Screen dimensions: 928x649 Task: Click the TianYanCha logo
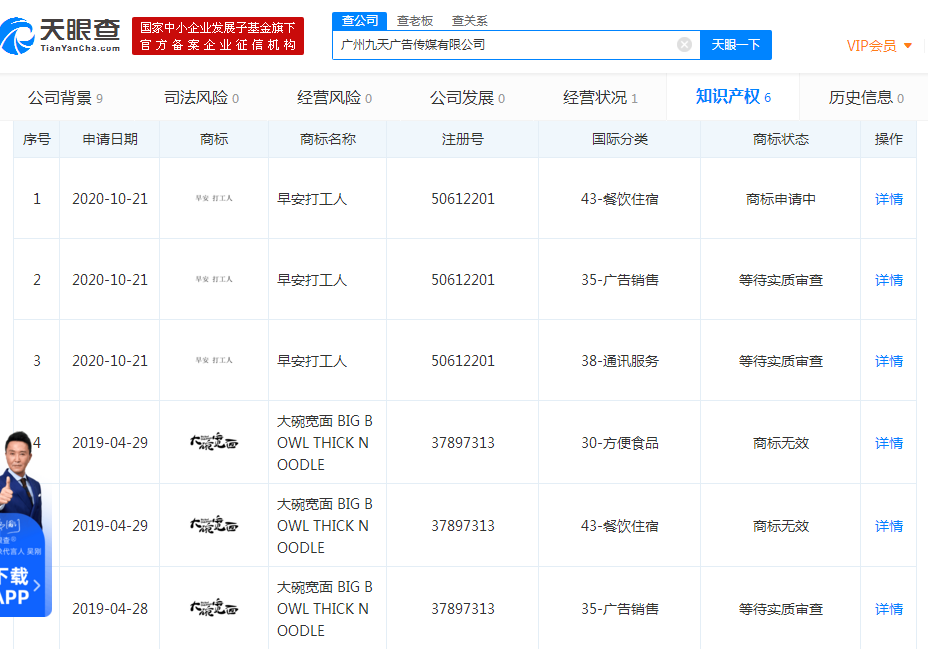coord(62,36)
